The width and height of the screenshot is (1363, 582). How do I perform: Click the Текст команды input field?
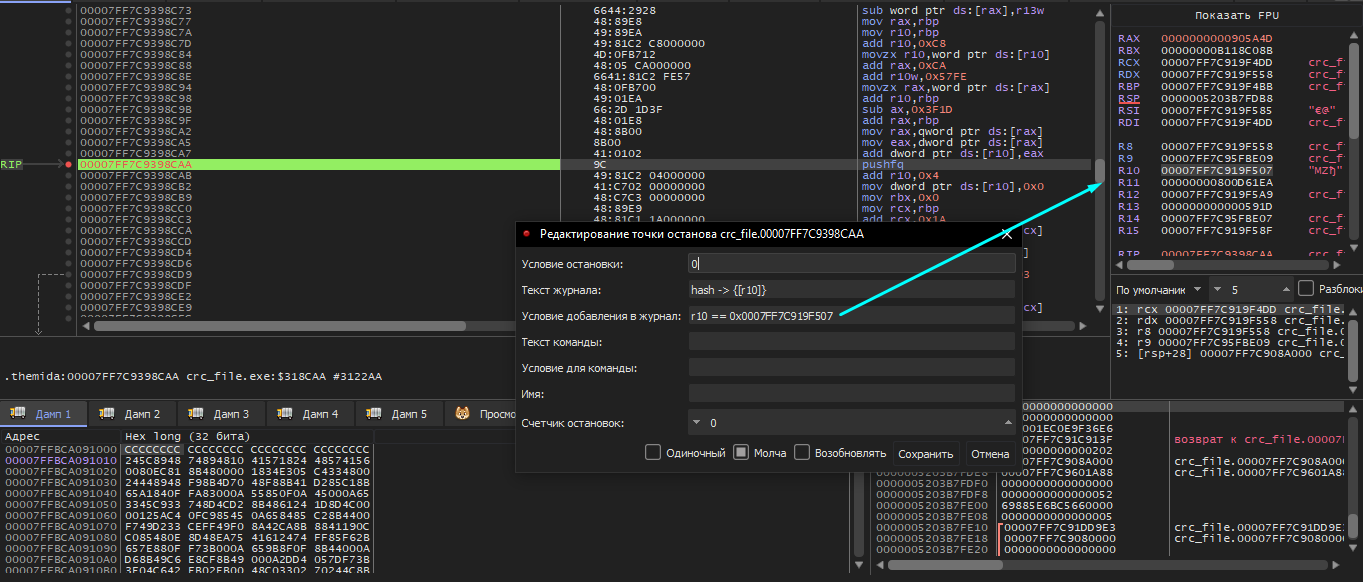tap(852, 342)
